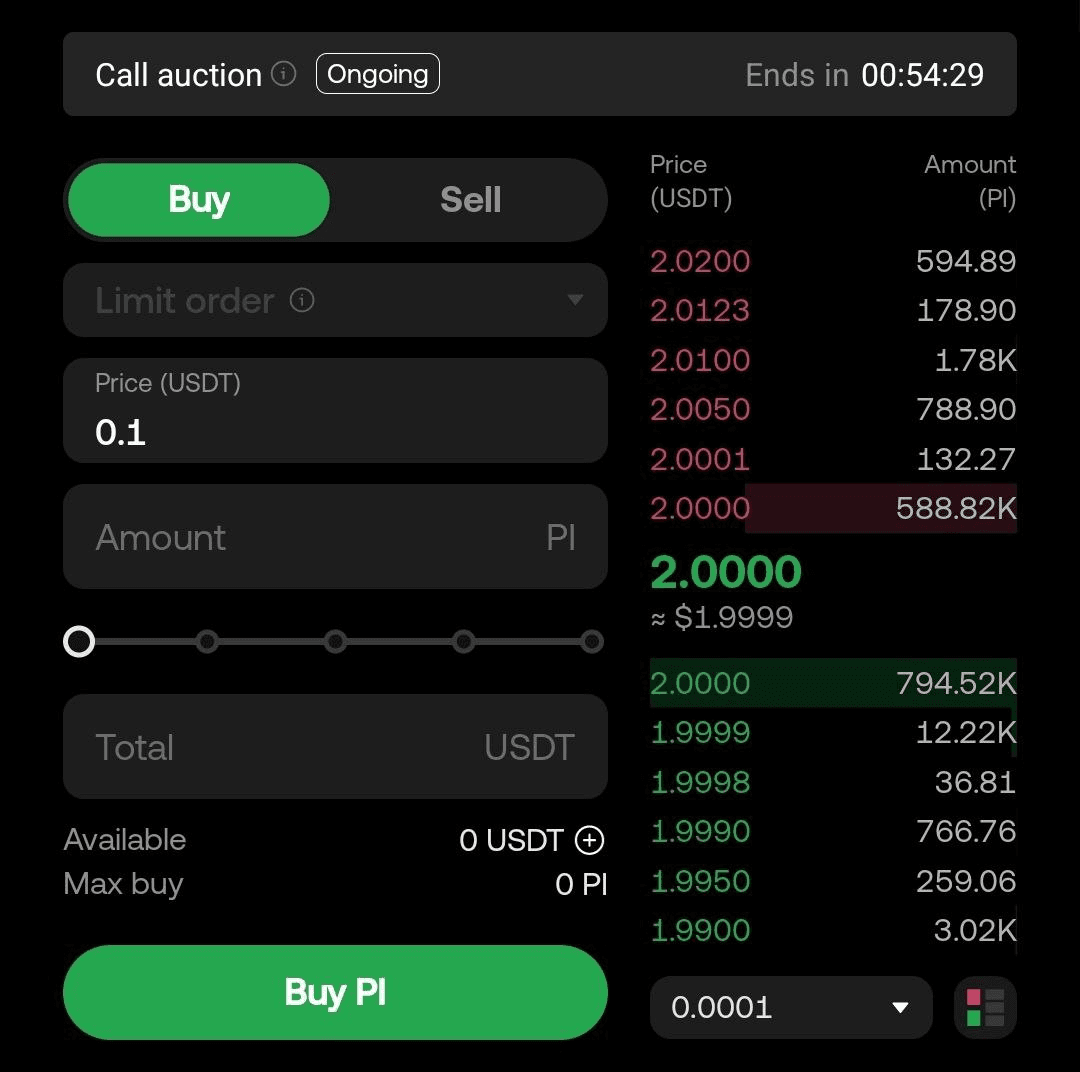This screenshot has height=1072, width=1080.
Task: Click the middle stop on the amount slider
Action: pyautogui.click(x=335, y=641)
